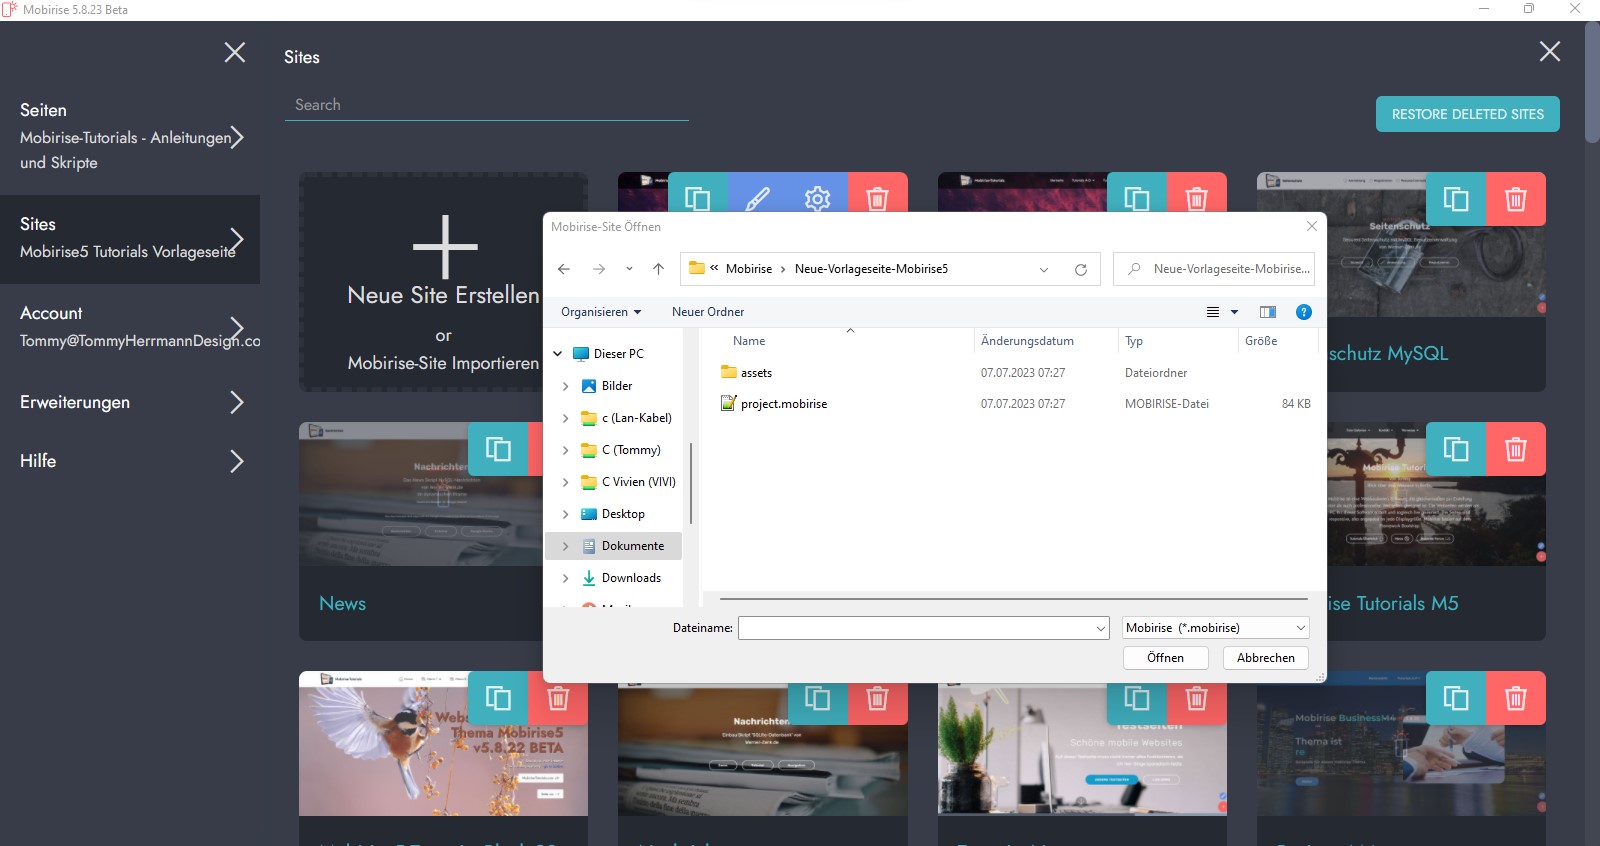Collapse the Dieser PC tree node
Image resolution: width=1600 pixels, height=846 pixels.
(558, 354)
